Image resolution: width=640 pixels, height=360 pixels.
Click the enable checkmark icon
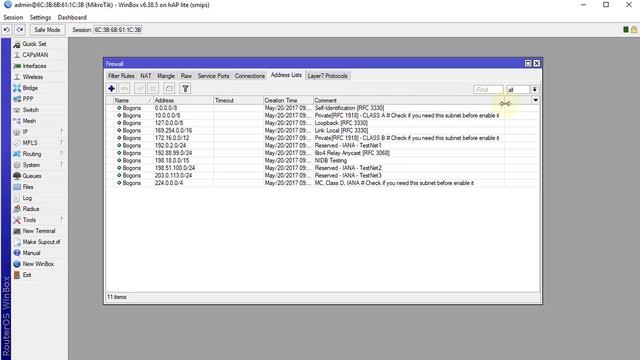pyautogui.click(x=140, y=89)
